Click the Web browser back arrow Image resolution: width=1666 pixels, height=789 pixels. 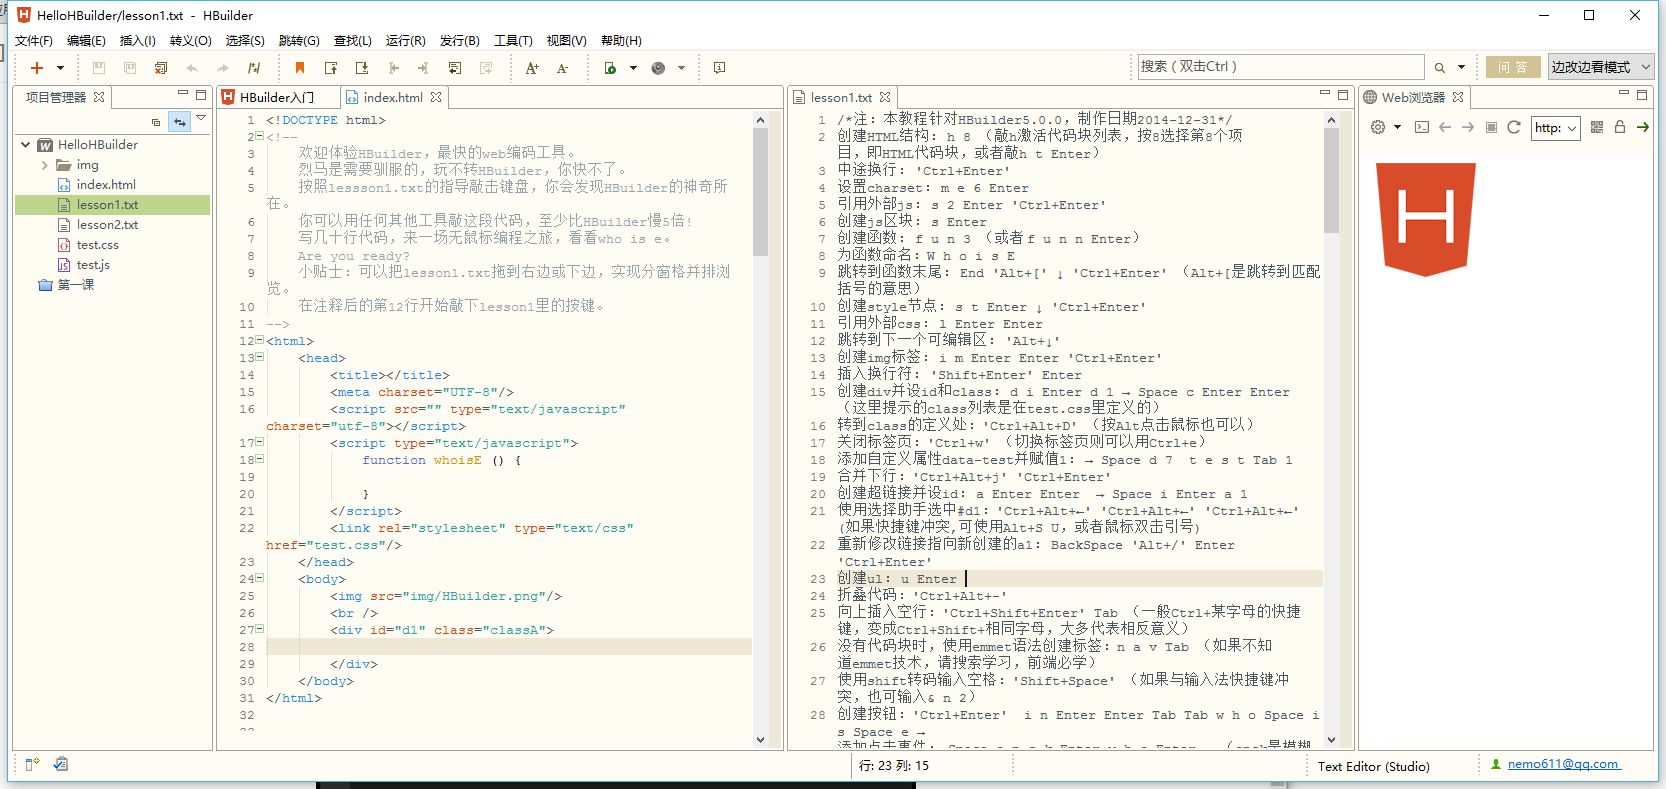tap(1444, 127)
